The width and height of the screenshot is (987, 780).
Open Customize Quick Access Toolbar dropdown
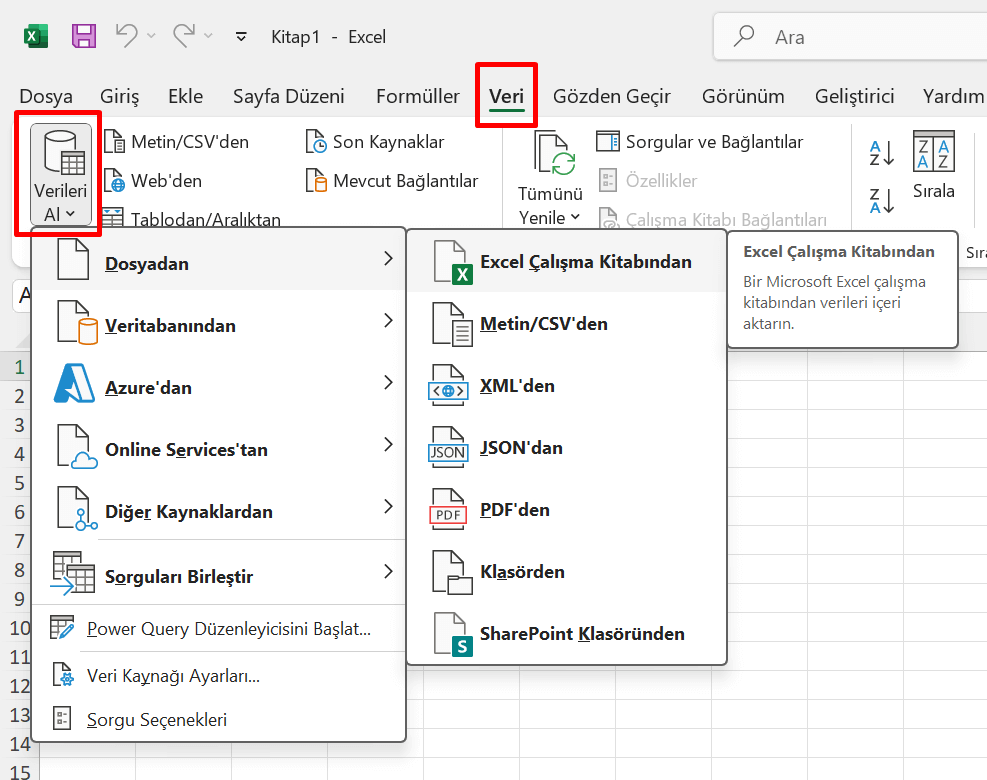click(241, 37)
